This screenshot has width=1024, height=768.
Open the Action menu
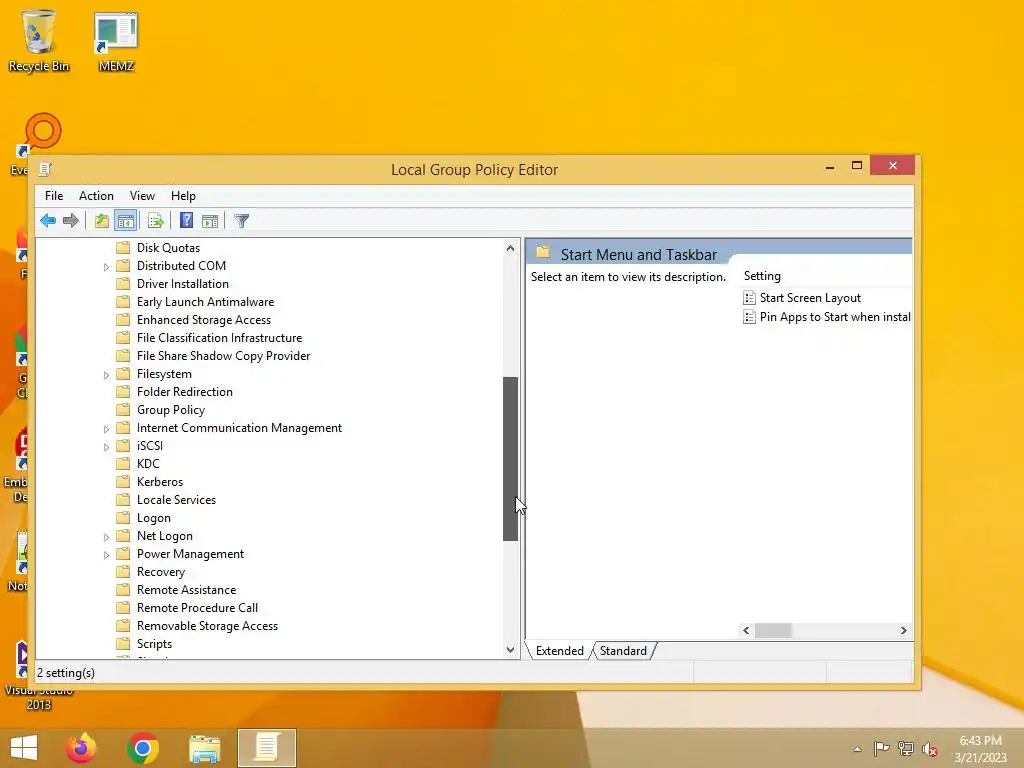[x=96, y=196]
